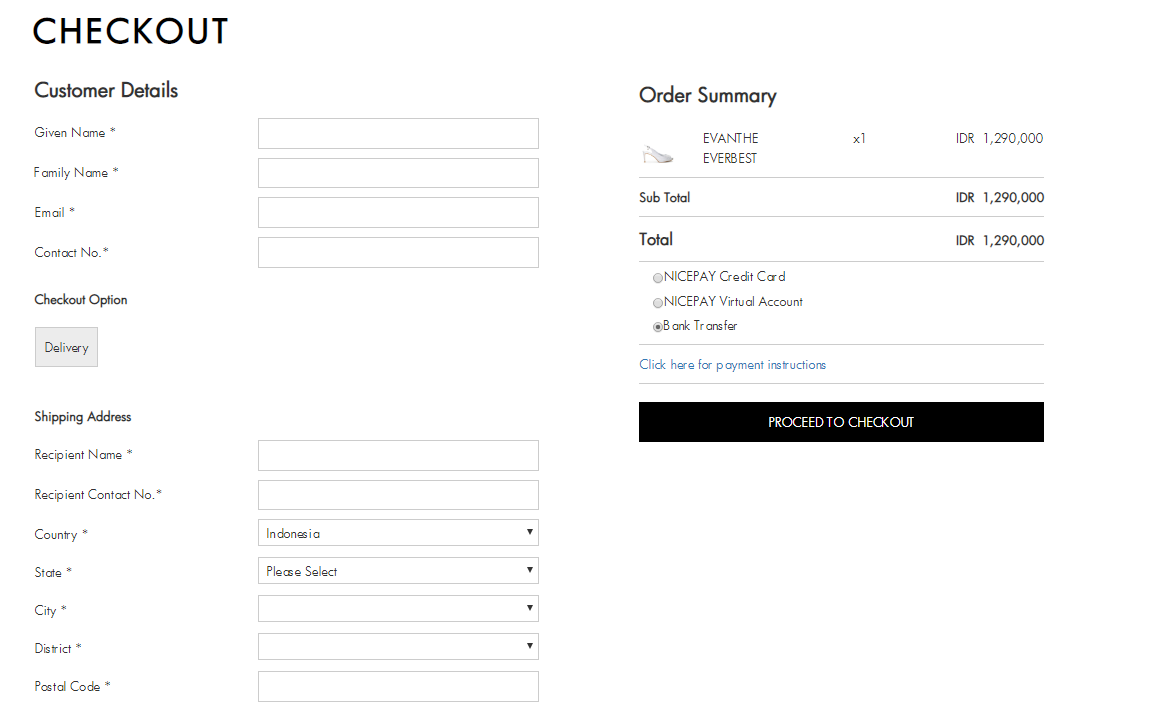Expand the District dropdown

pos(398,647)
